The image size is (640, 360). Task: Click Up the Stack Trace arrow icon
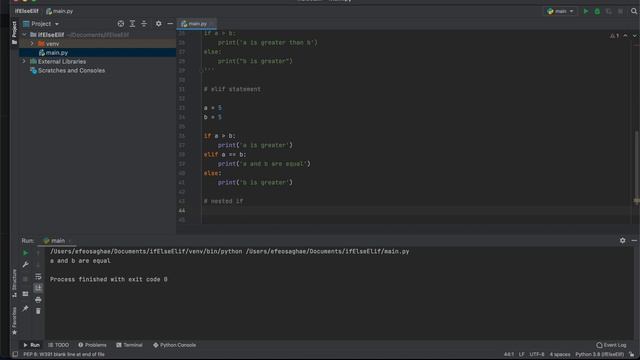(38, 253)
